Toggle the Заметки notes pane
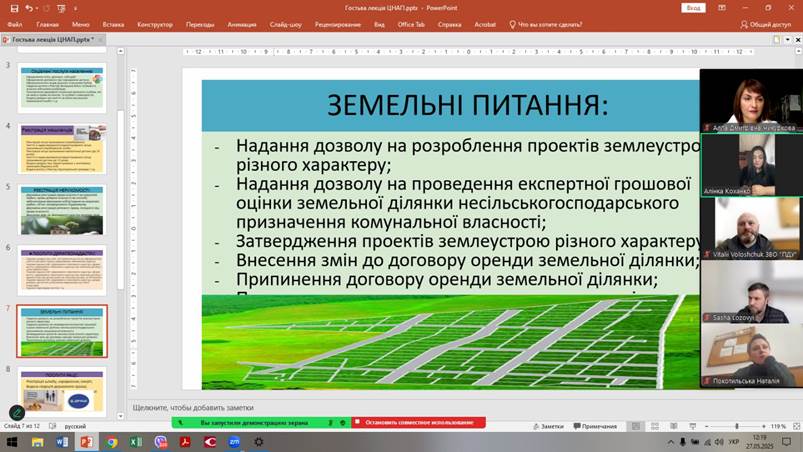 point(548,426)
